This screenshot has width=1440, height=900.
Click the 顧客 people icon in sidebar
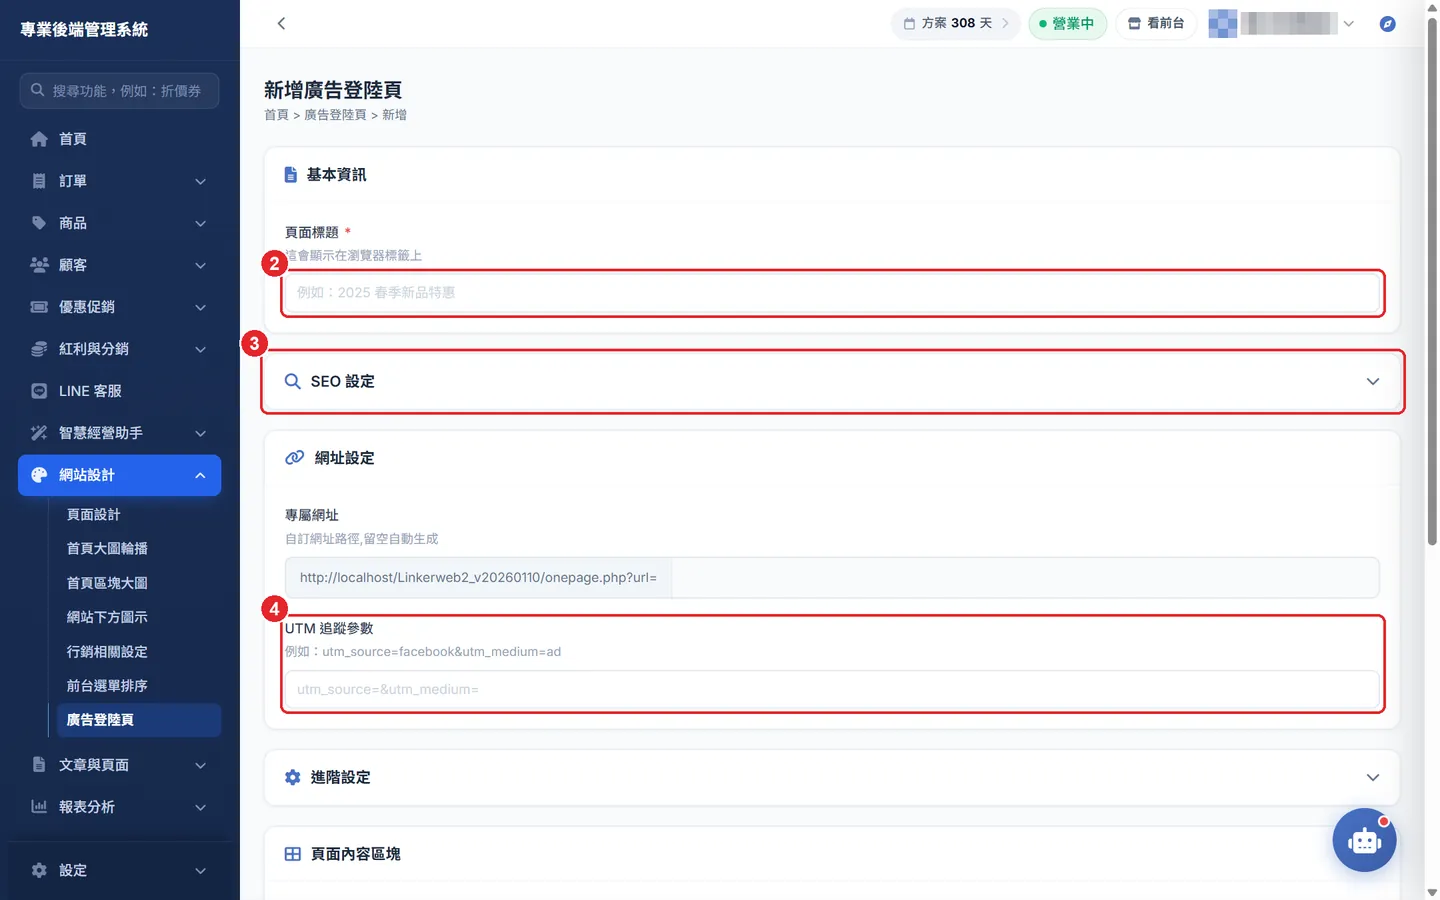pos(39,265)
